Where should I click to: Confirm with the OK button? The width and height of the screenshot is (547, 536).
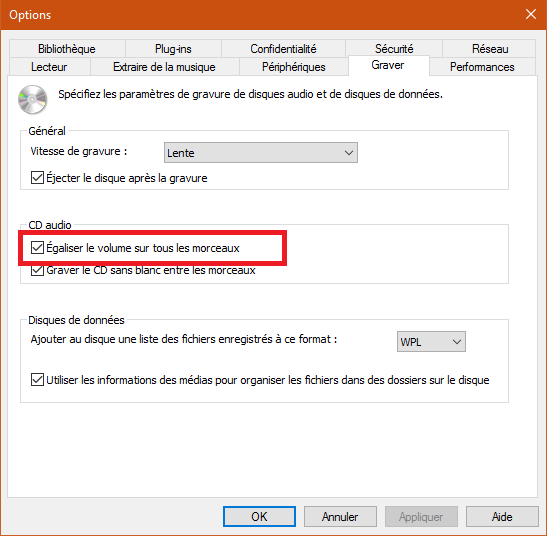(x=259, y=516)
